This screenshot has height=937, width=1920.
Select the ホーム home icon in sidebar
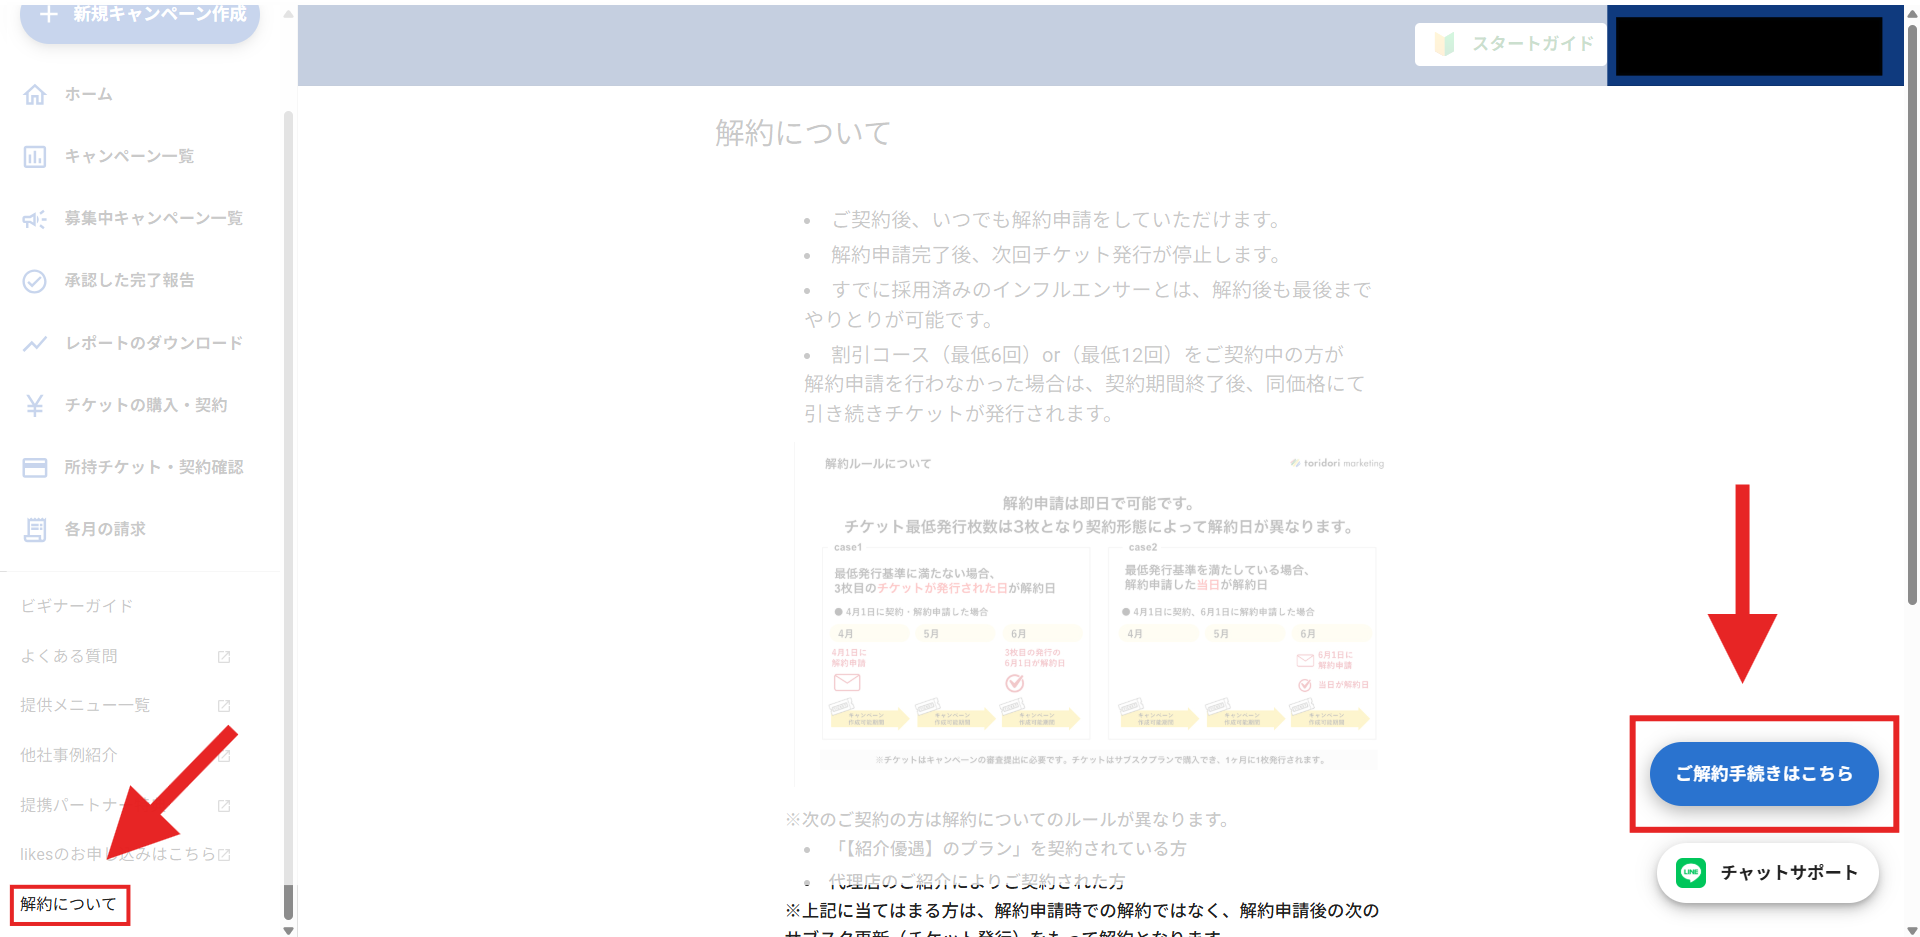35,94
